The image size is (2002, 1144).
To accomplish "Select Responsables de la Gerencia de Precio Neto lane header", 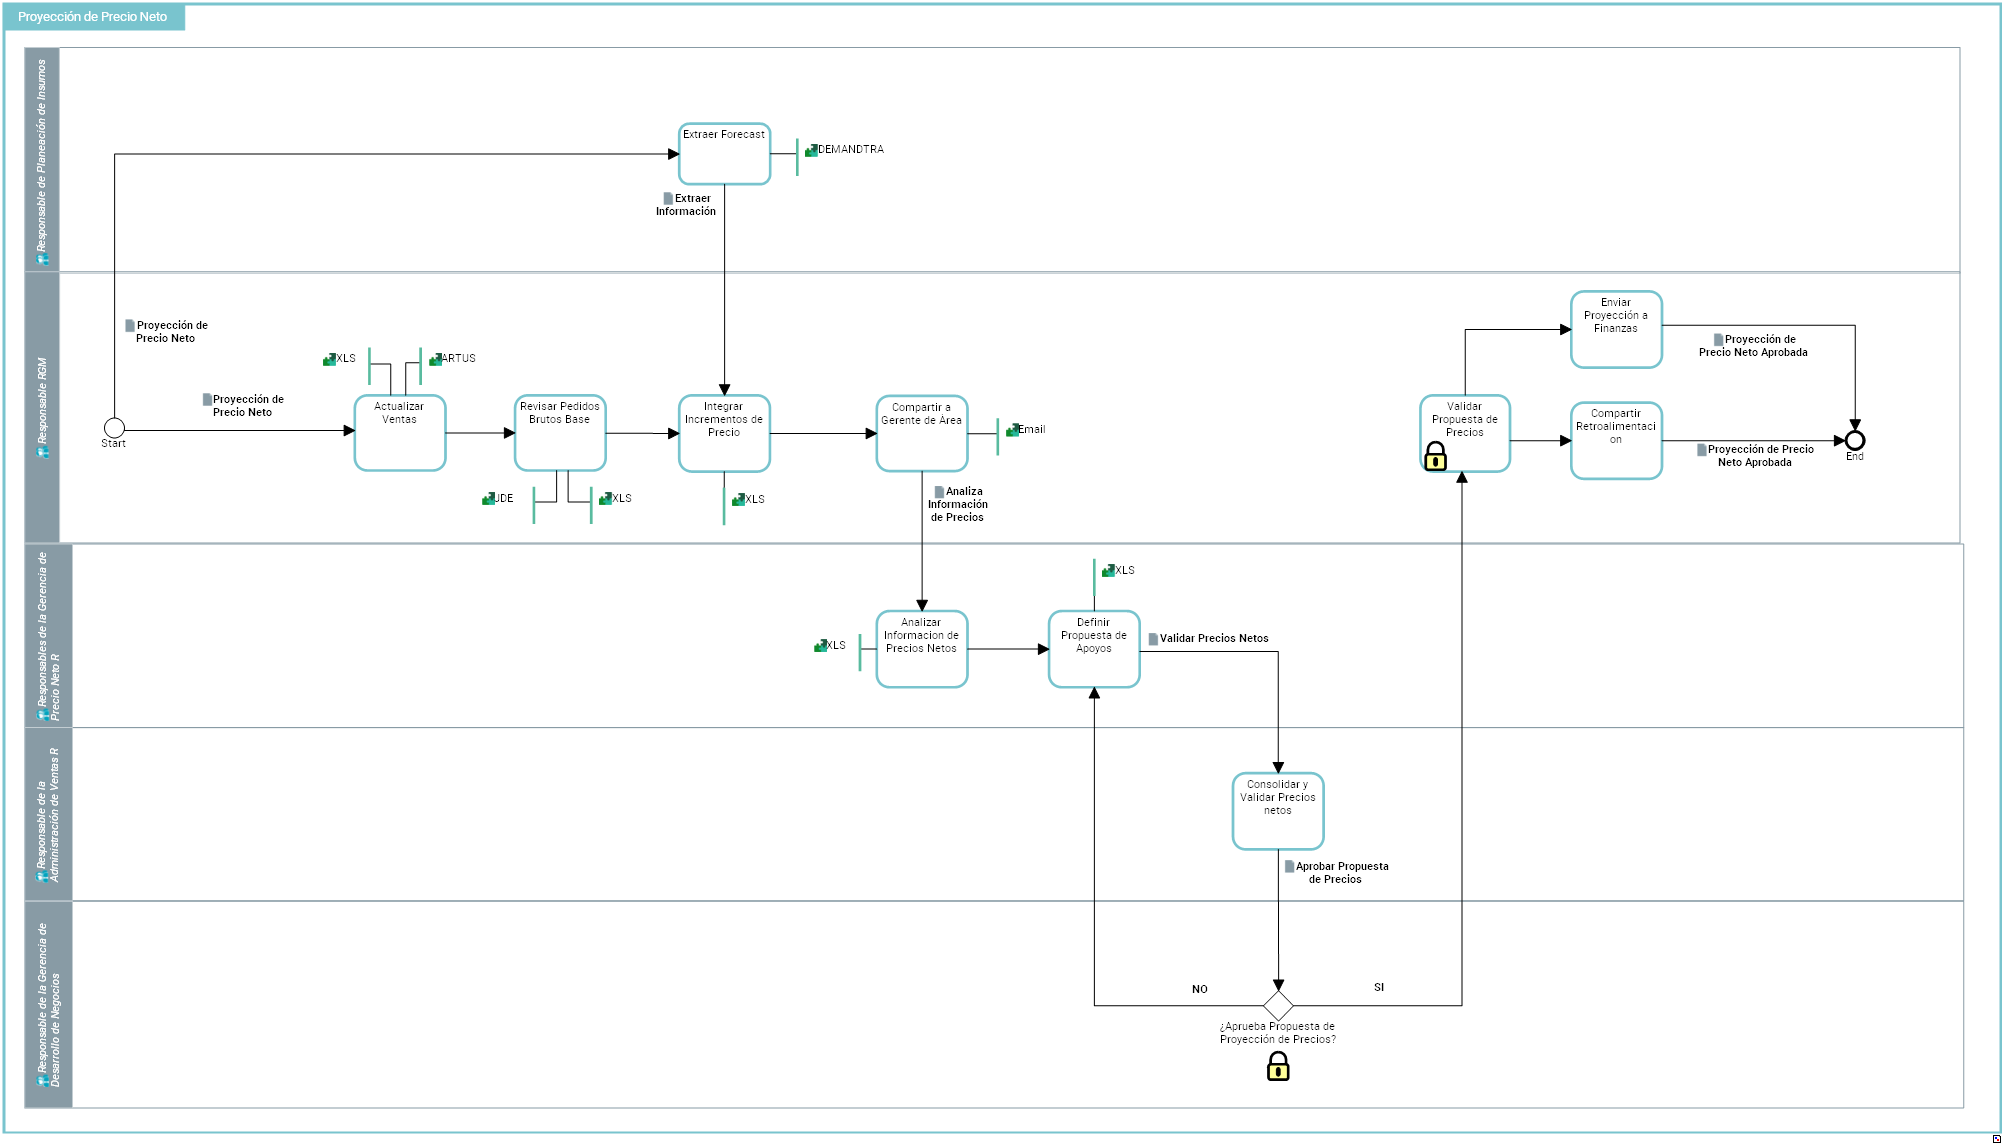I will (49, 636).
